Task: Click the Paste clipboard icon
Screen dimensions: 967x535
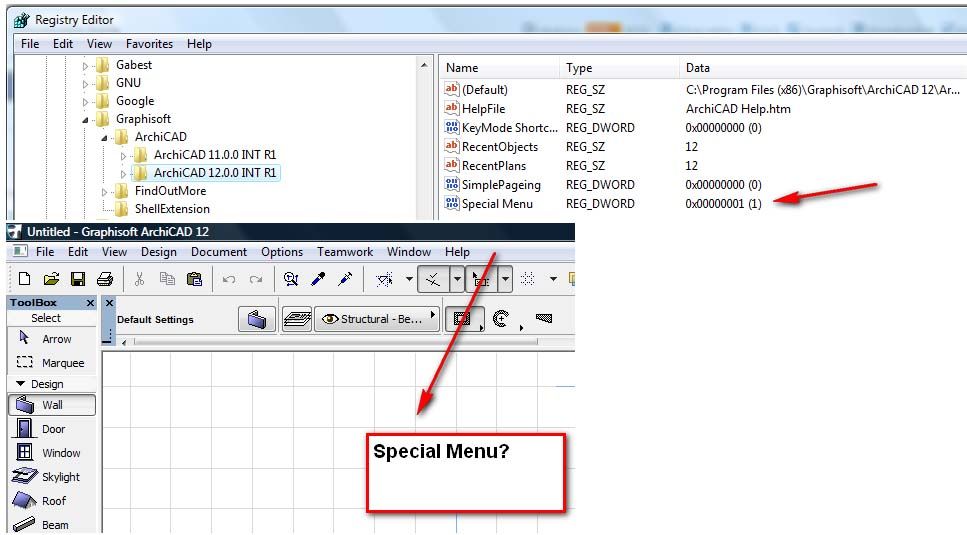Action: (194, 279)
